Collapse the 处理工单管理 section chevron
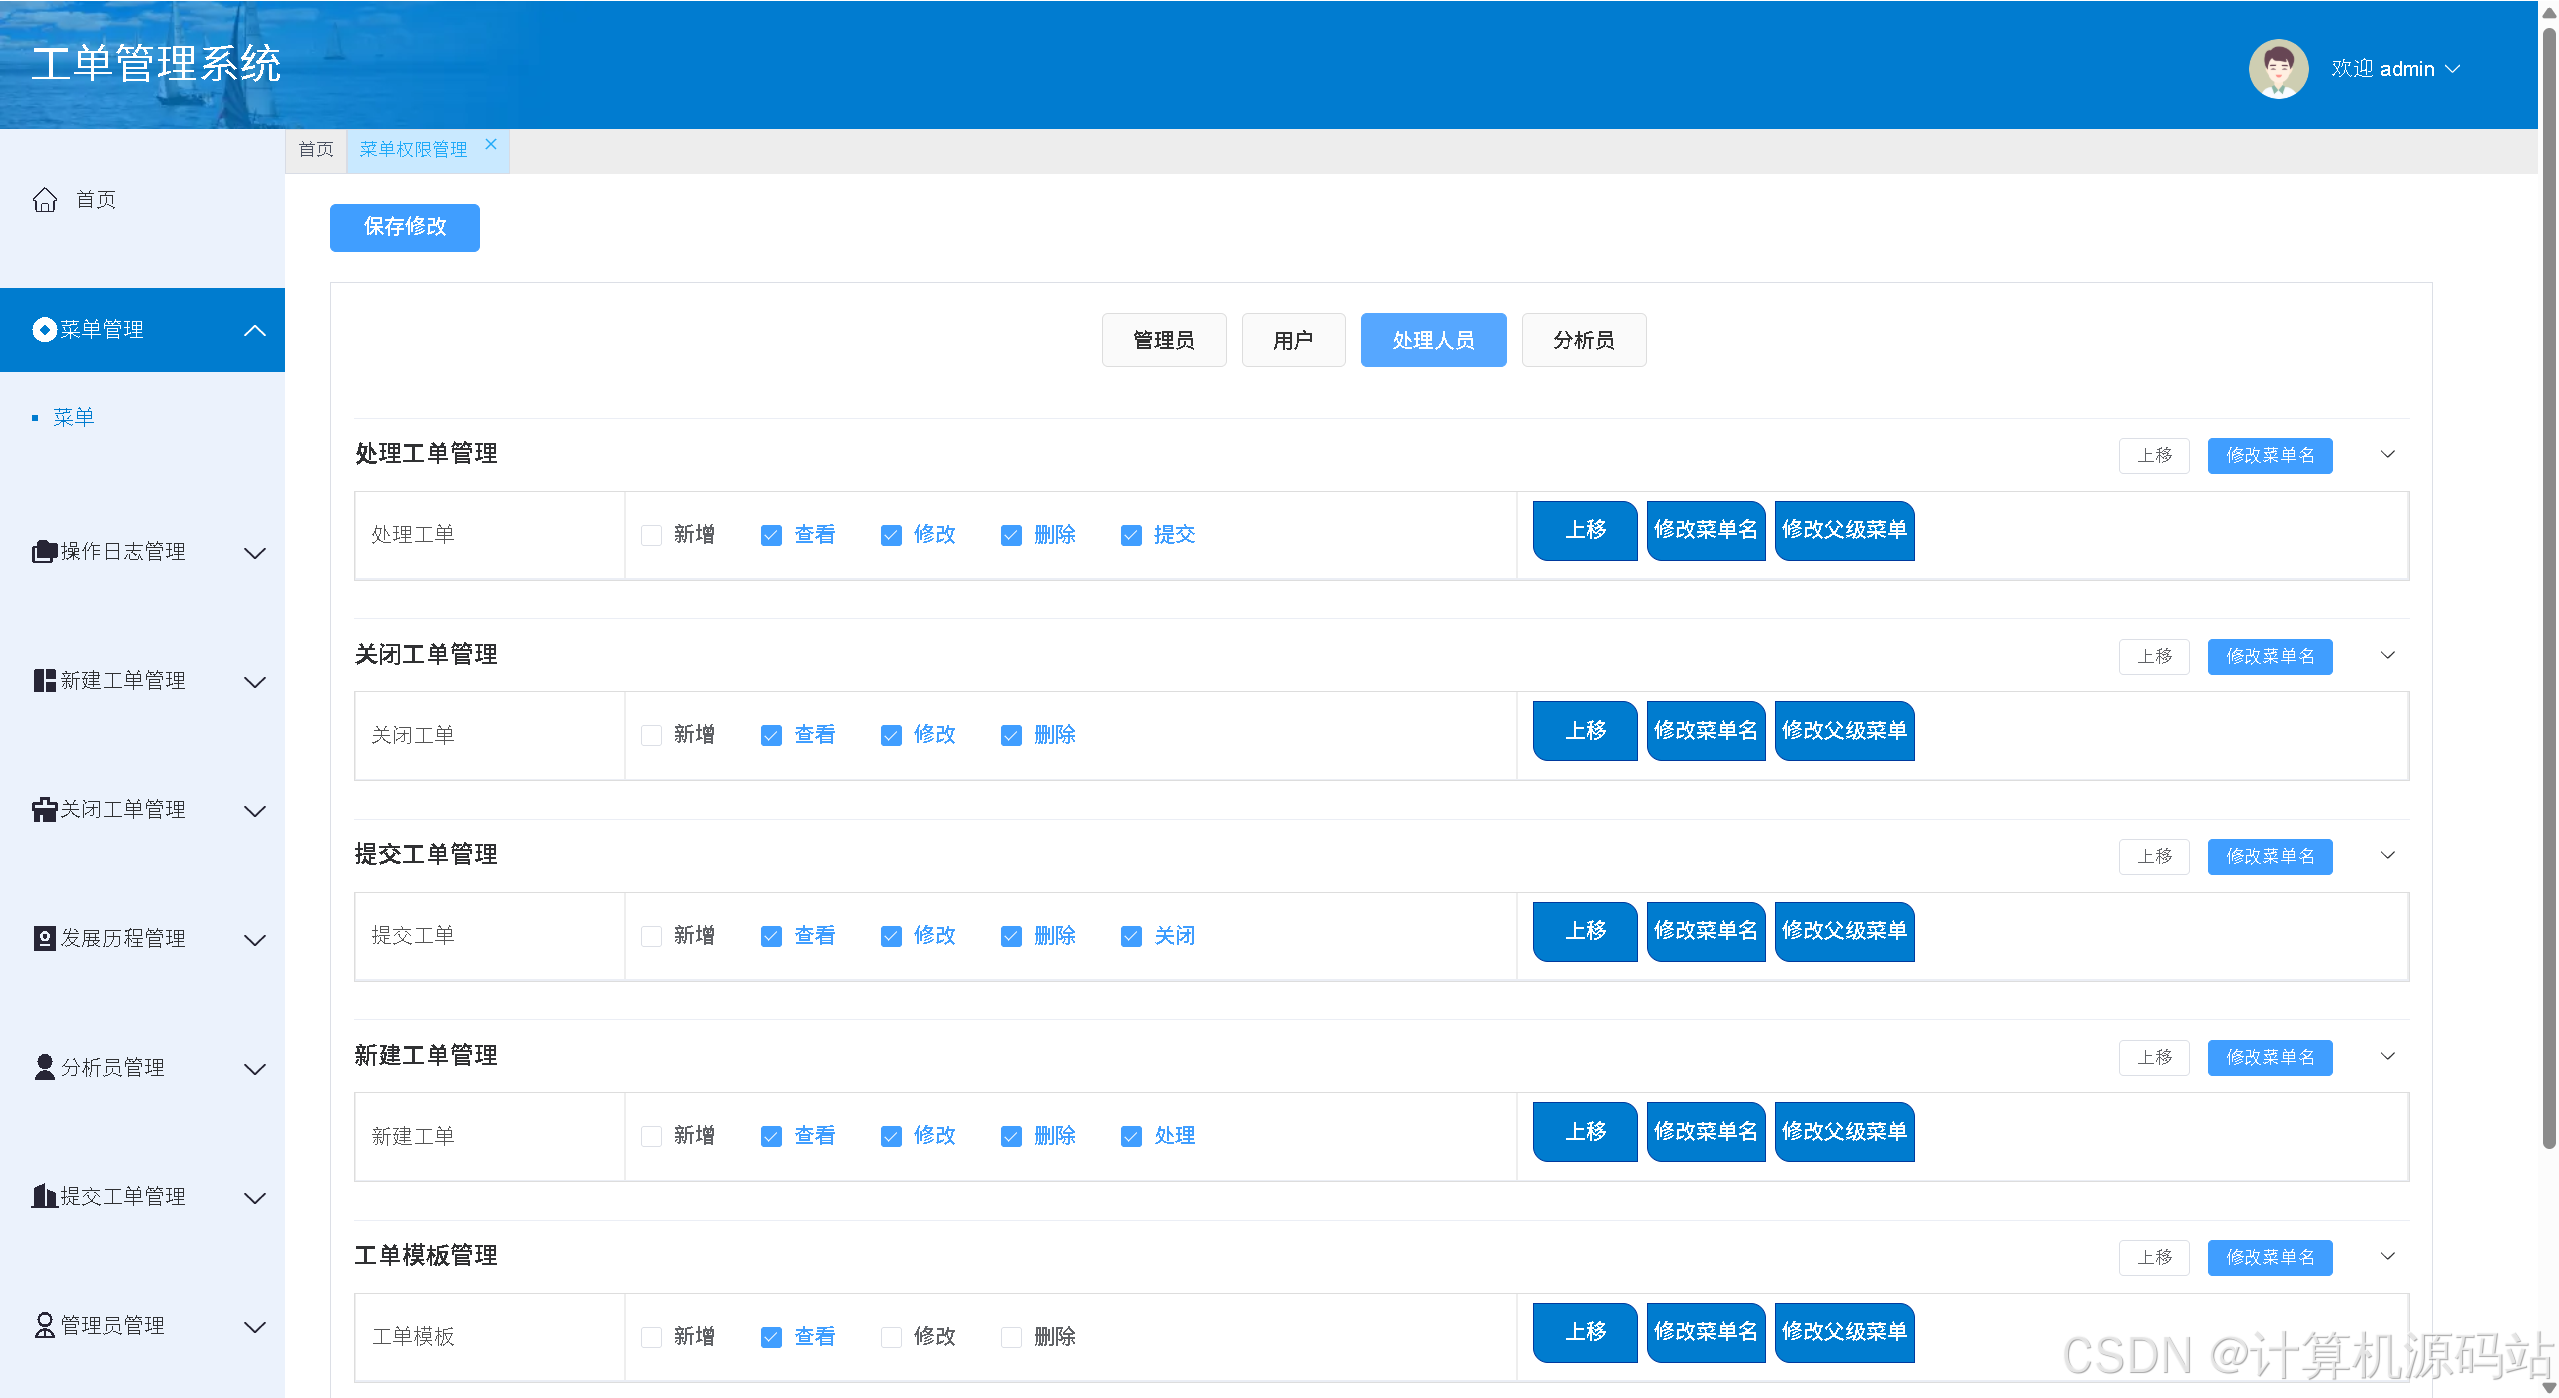Viewport: 2559px width, 1398px height. [x=2388, y=455]
